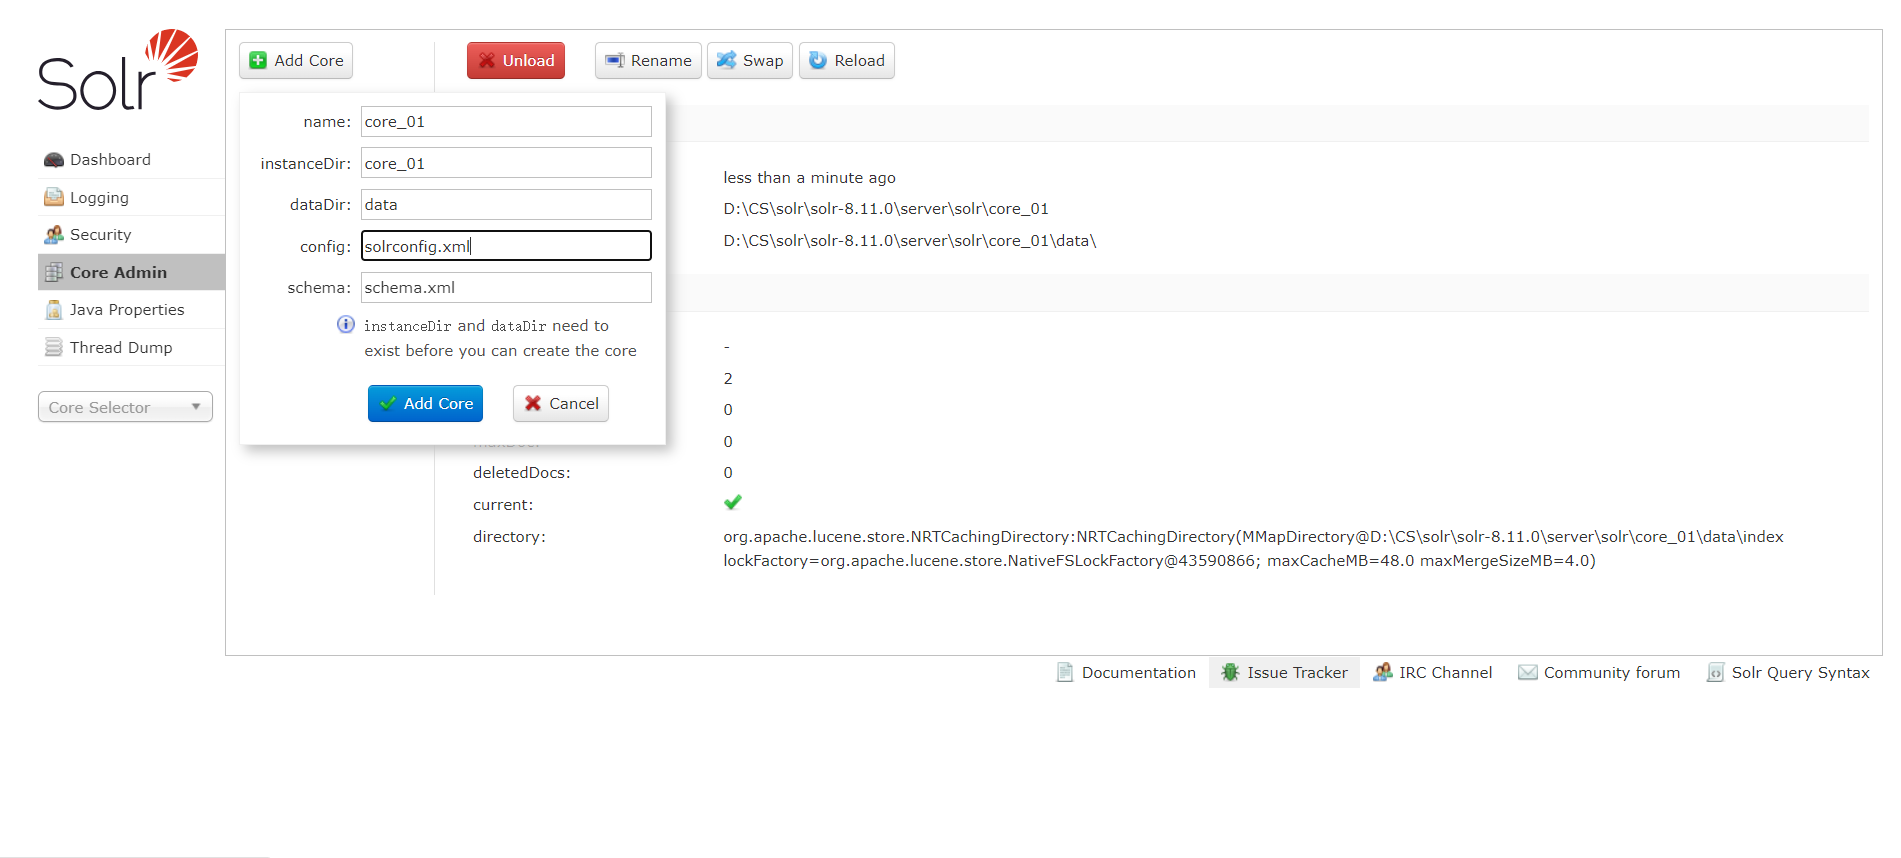Submit with the blue Add Core button

[425, 403]
